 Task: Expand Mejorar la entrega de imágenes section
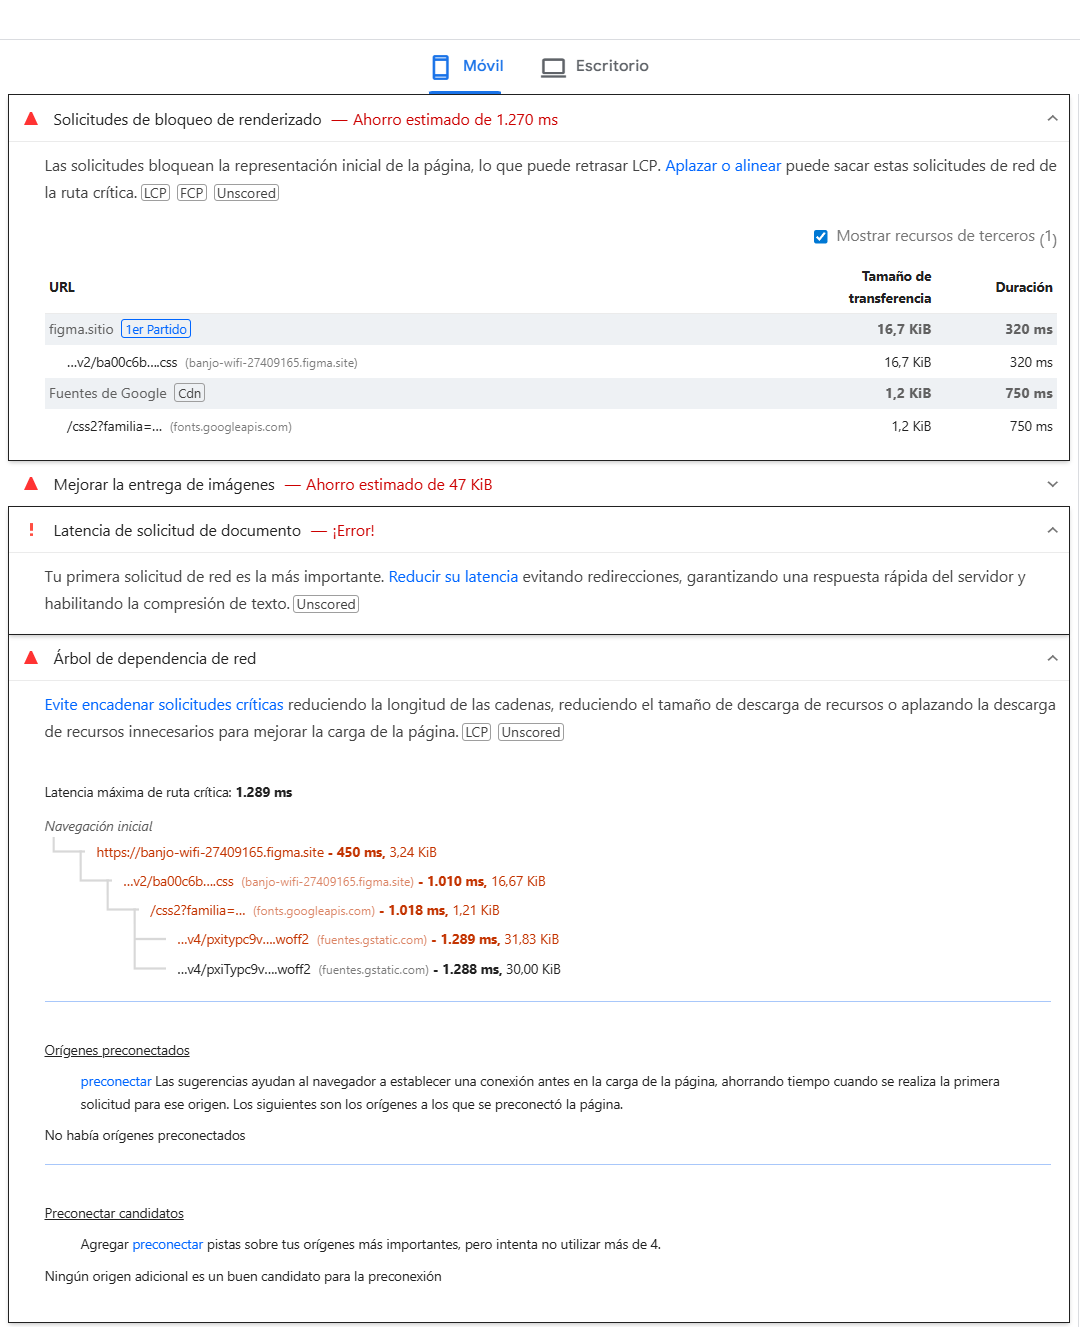[1052, 484]
